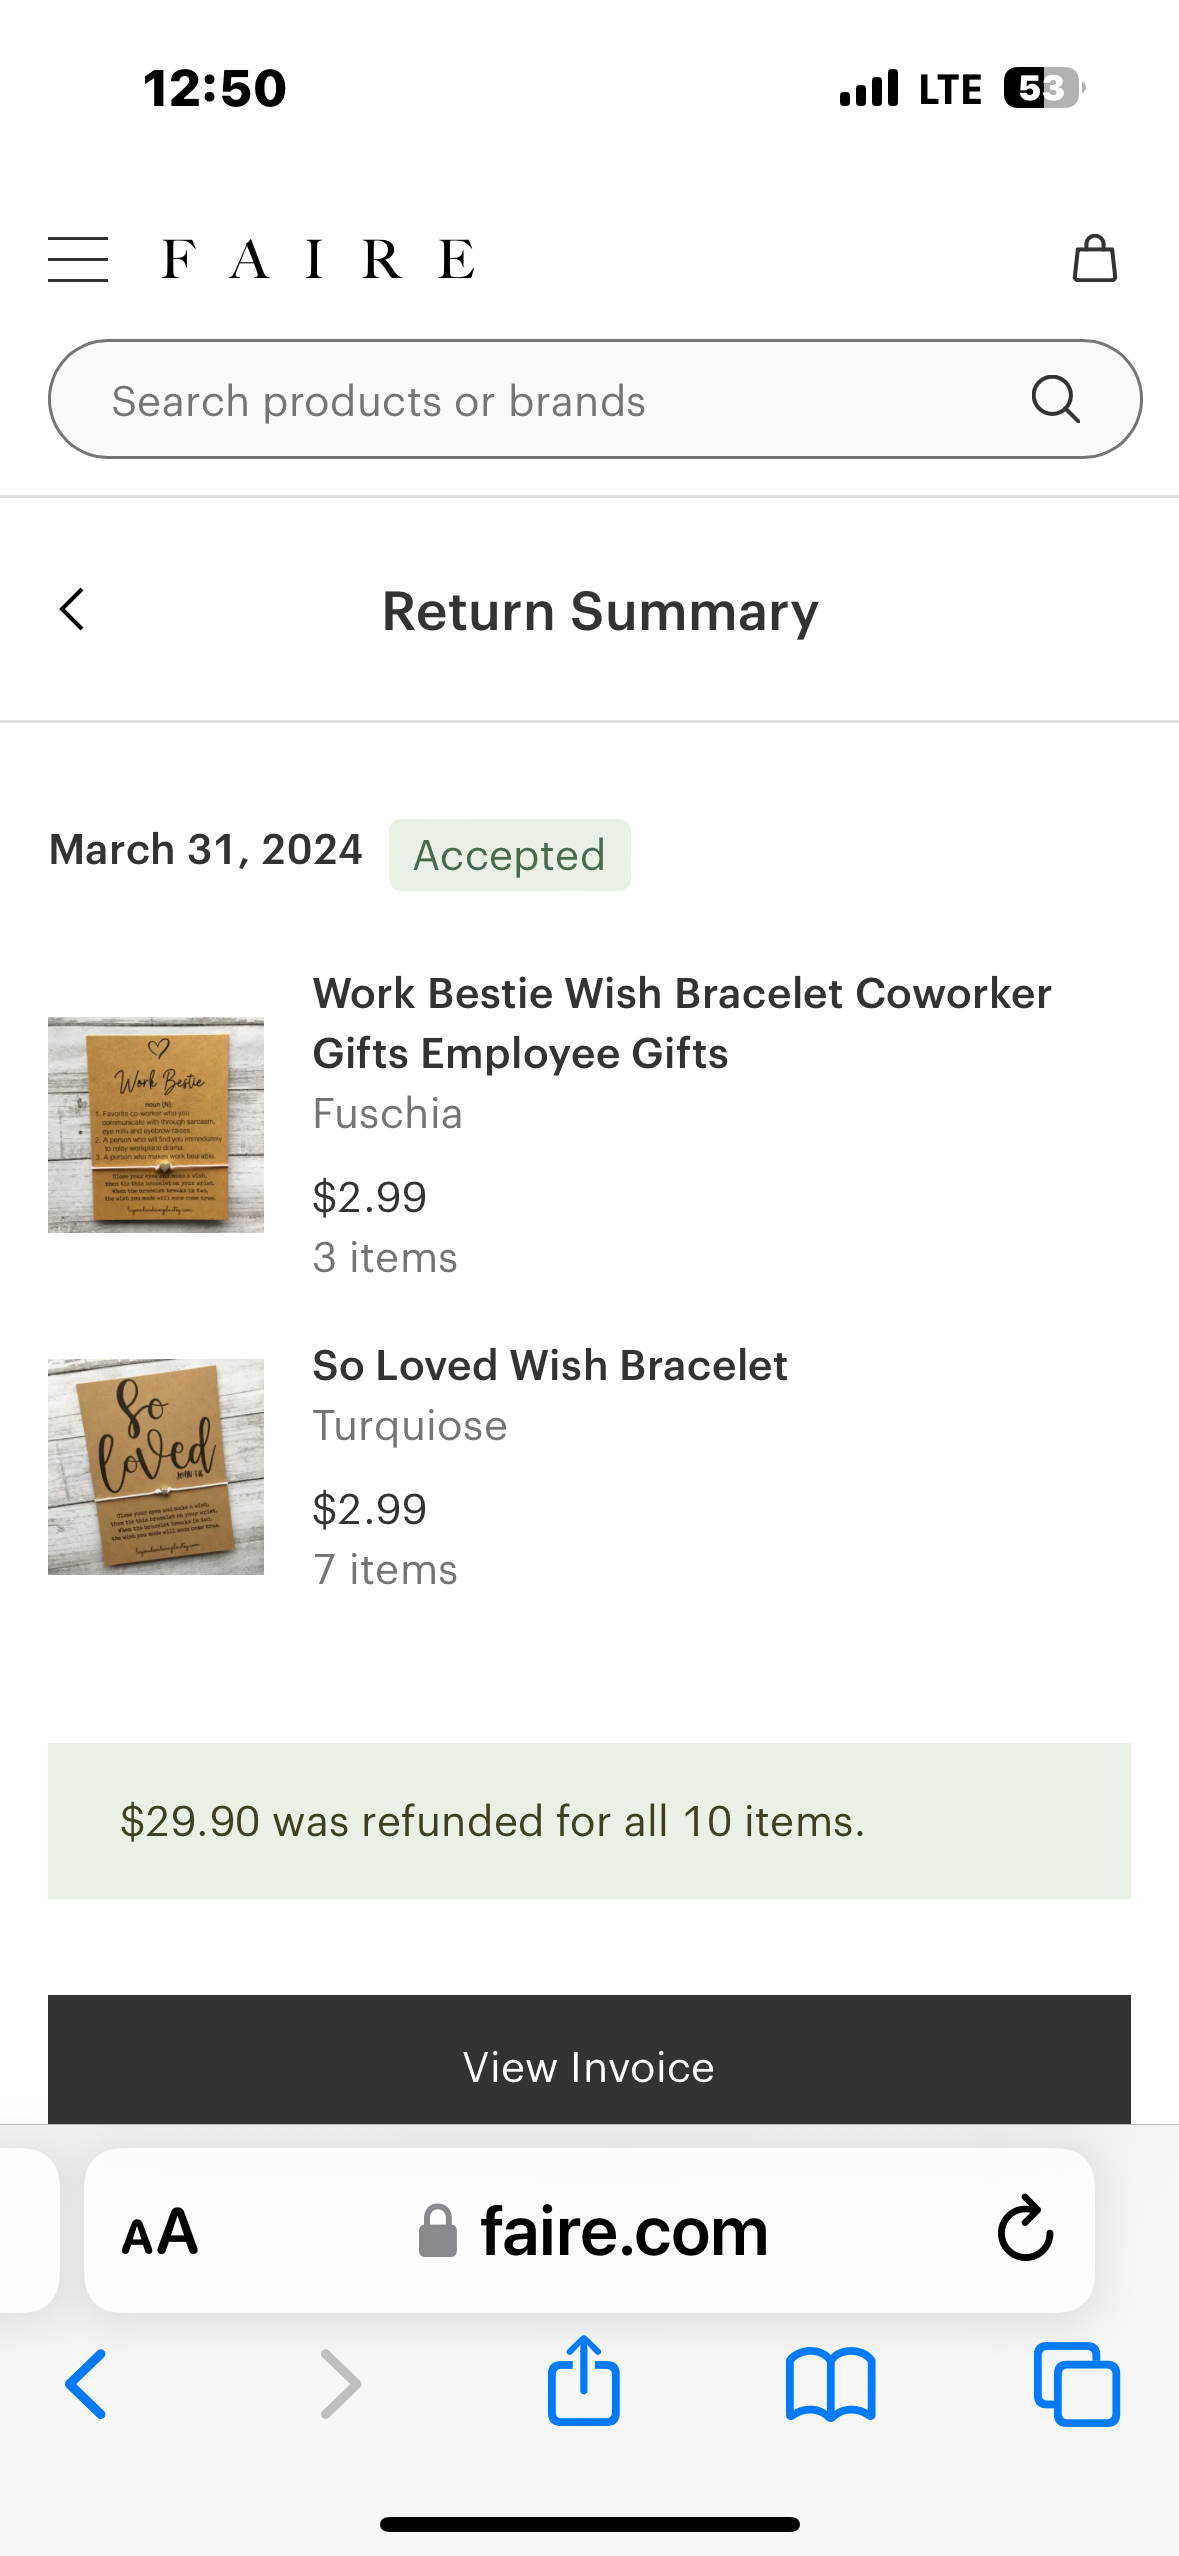
Task: Open the hamburger navigation menu
Action: point(78,260)
